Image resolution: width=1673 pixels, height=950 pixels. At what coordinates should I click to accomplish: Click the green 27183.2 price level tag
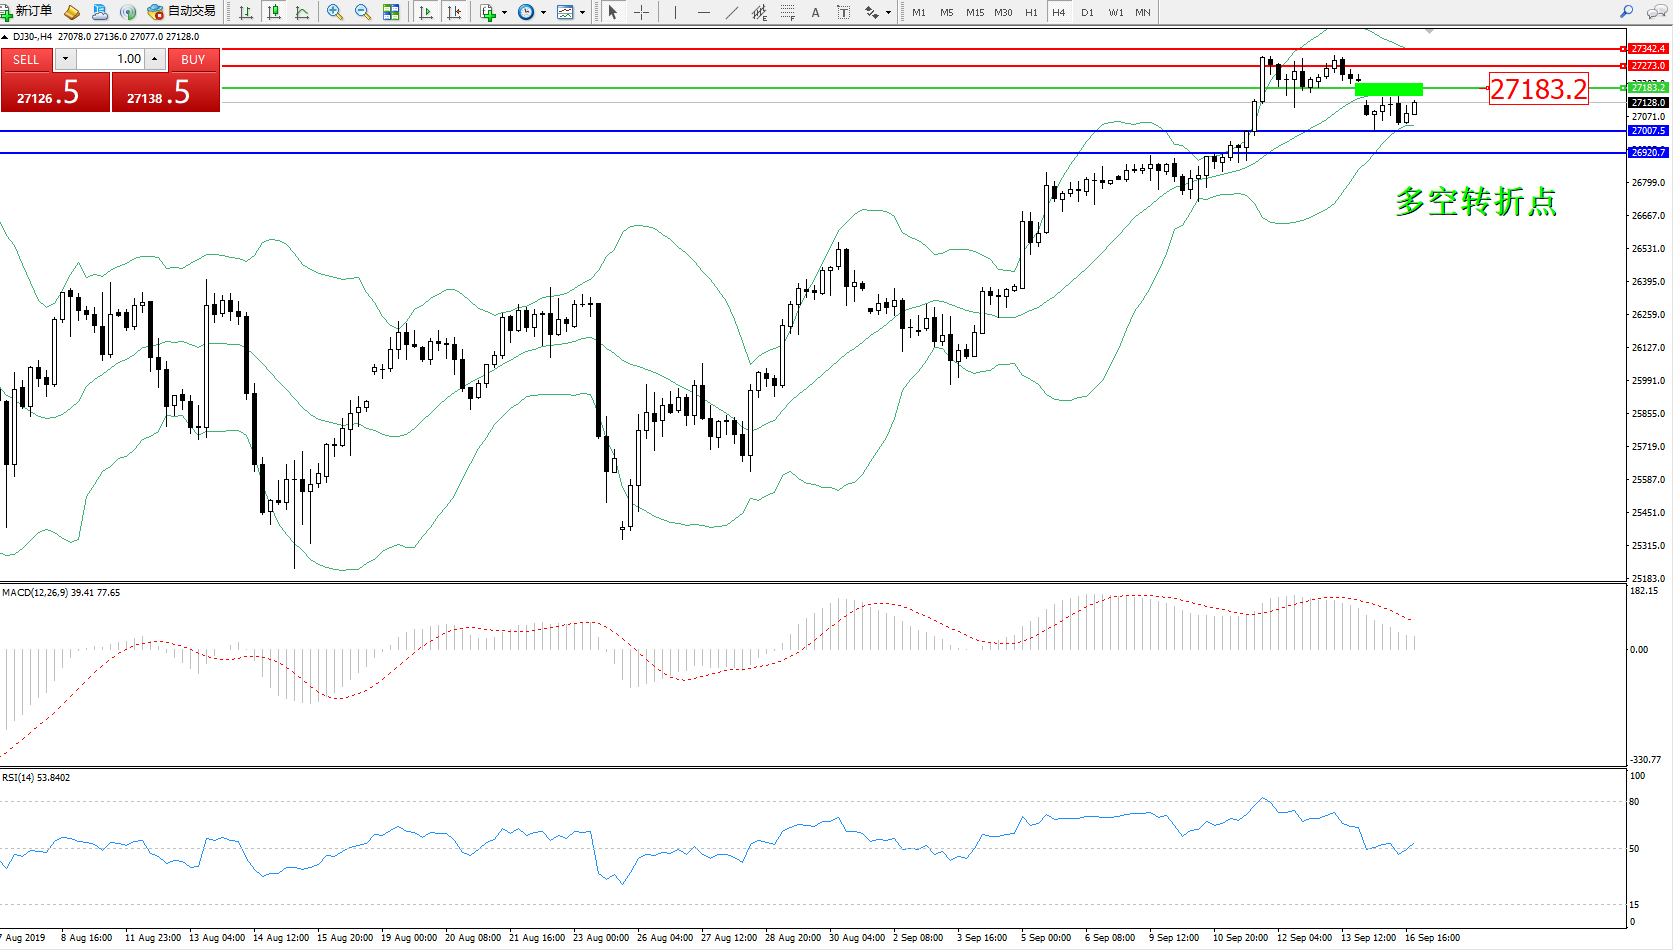pos(1648,88)
